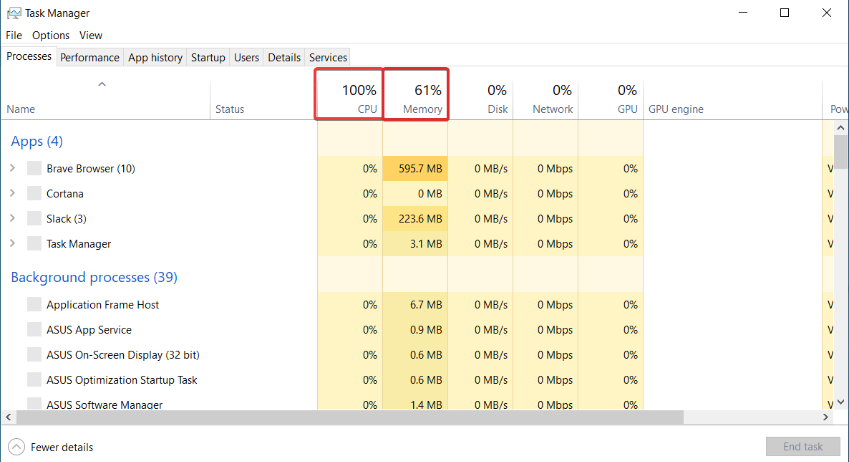The image size is (849, 462).
Task: Click the ASUS On-Screen Display icon
Action: 35,355
